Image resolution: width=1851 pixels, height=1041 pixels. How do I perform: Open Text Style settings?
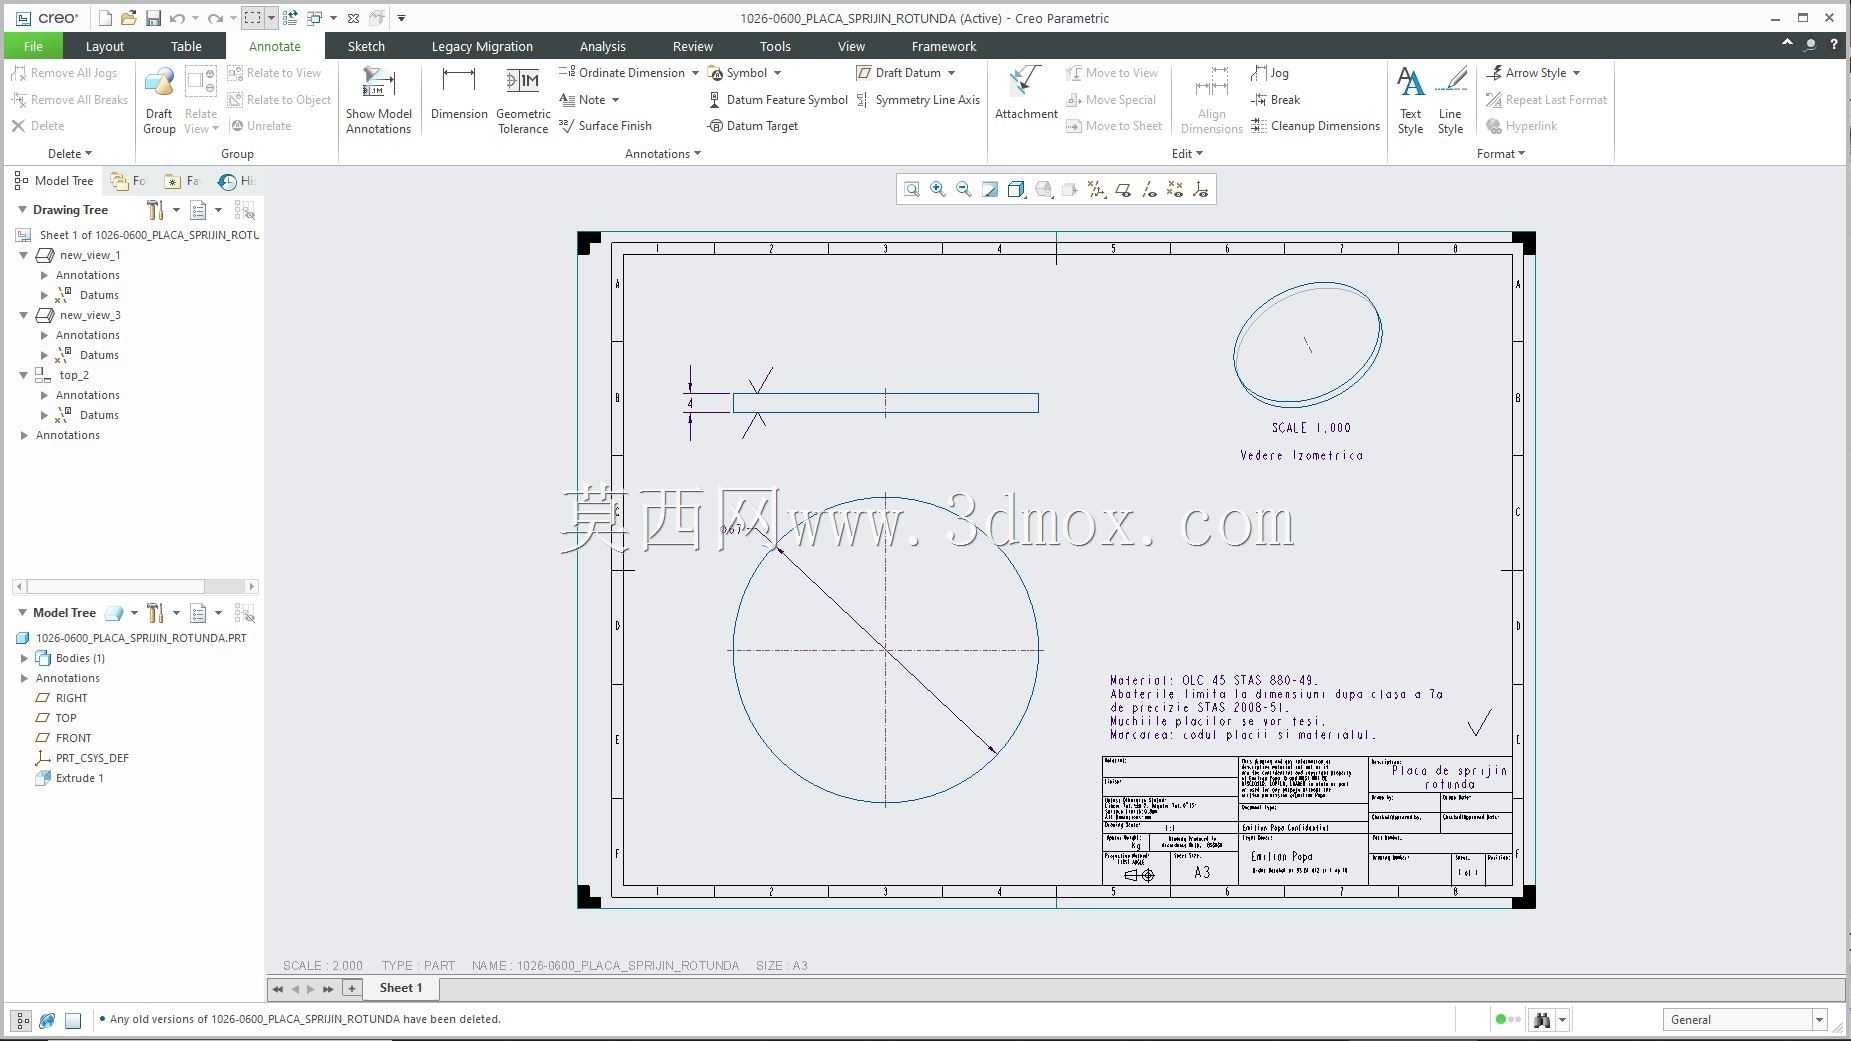tap(1410, 100)
